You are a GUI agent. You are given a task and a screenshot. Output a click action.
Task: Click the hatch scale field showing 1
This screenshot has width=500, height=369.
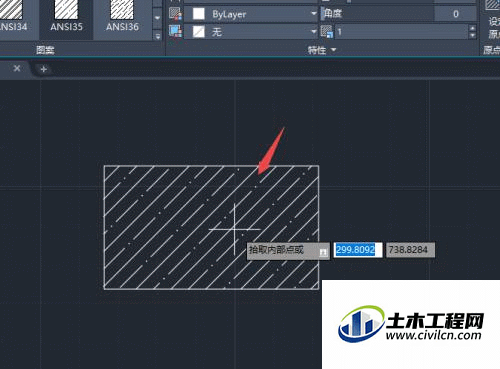point(401,32)
